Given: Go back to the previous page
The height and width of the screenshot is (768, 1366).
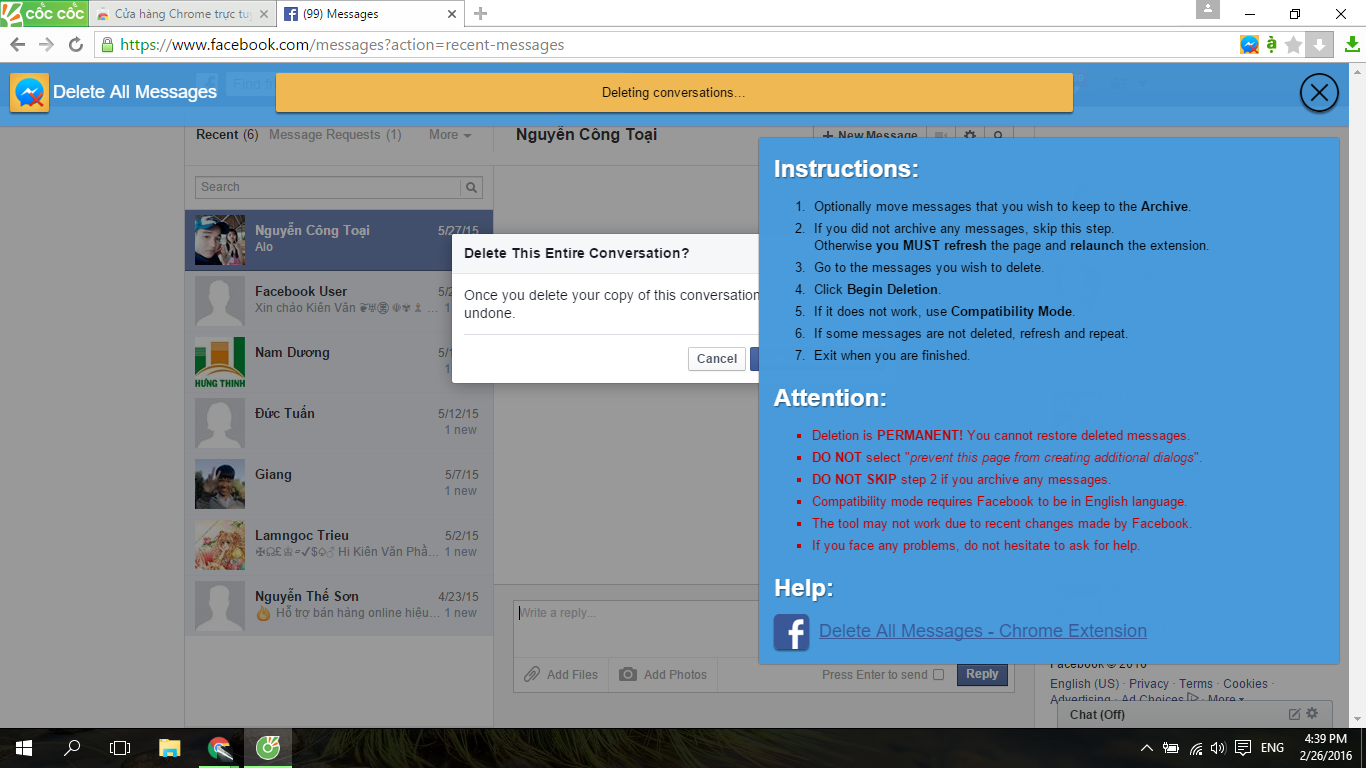Looking at the screenshot, I should pos(17,45).
